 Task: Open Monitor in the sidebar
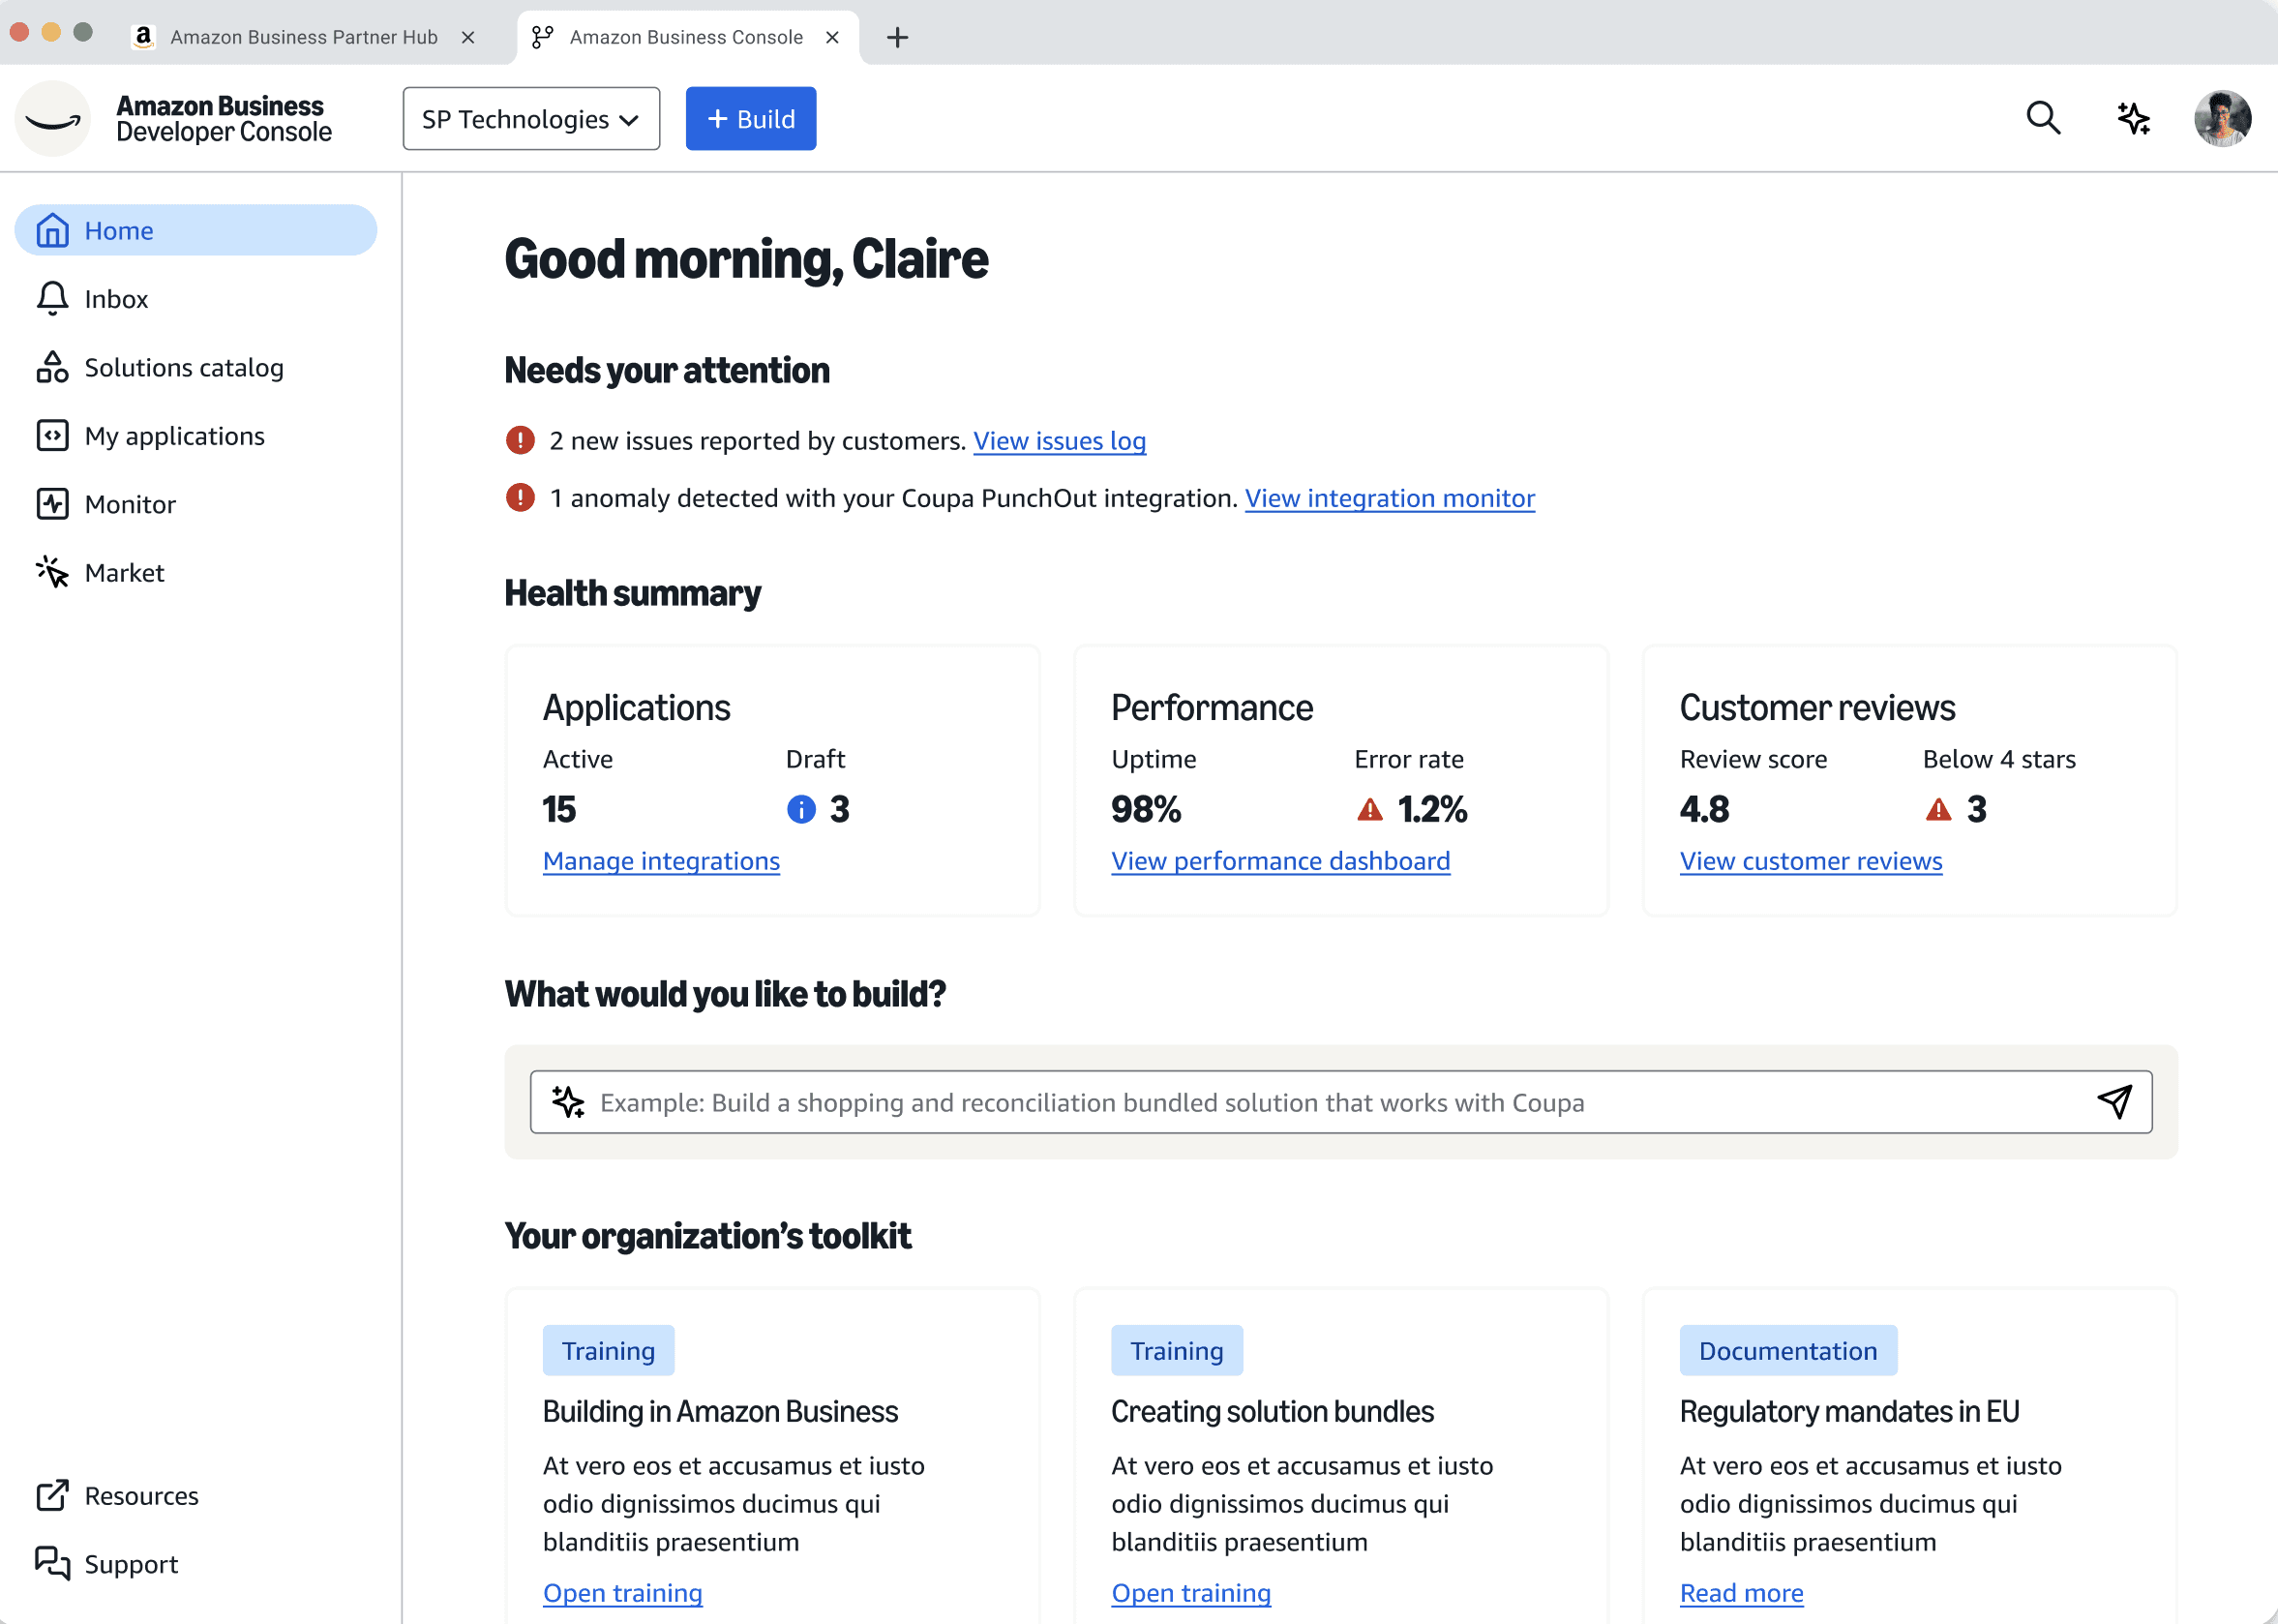(130, 504)
